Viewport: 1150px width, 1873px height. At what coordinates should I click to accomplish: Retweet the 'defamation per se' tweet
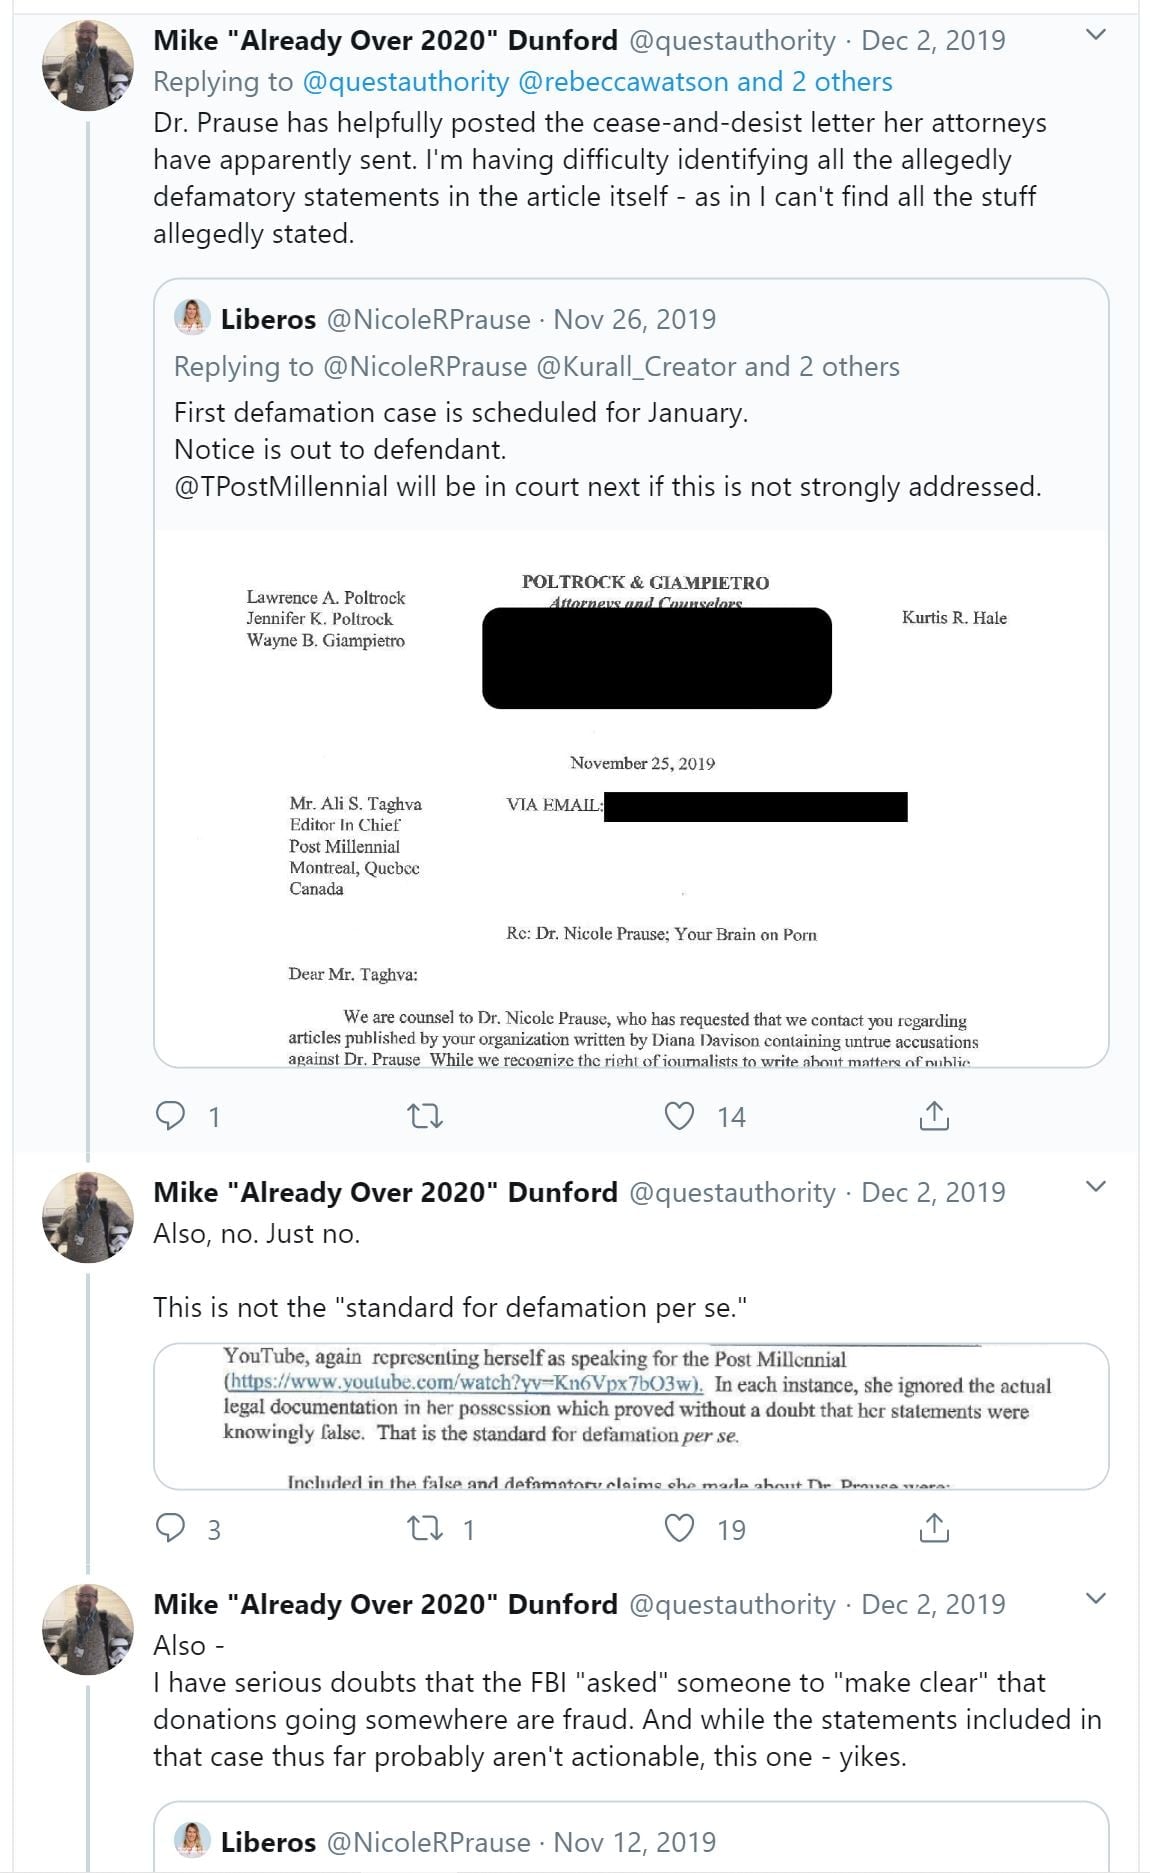[x=427, y=1528]
